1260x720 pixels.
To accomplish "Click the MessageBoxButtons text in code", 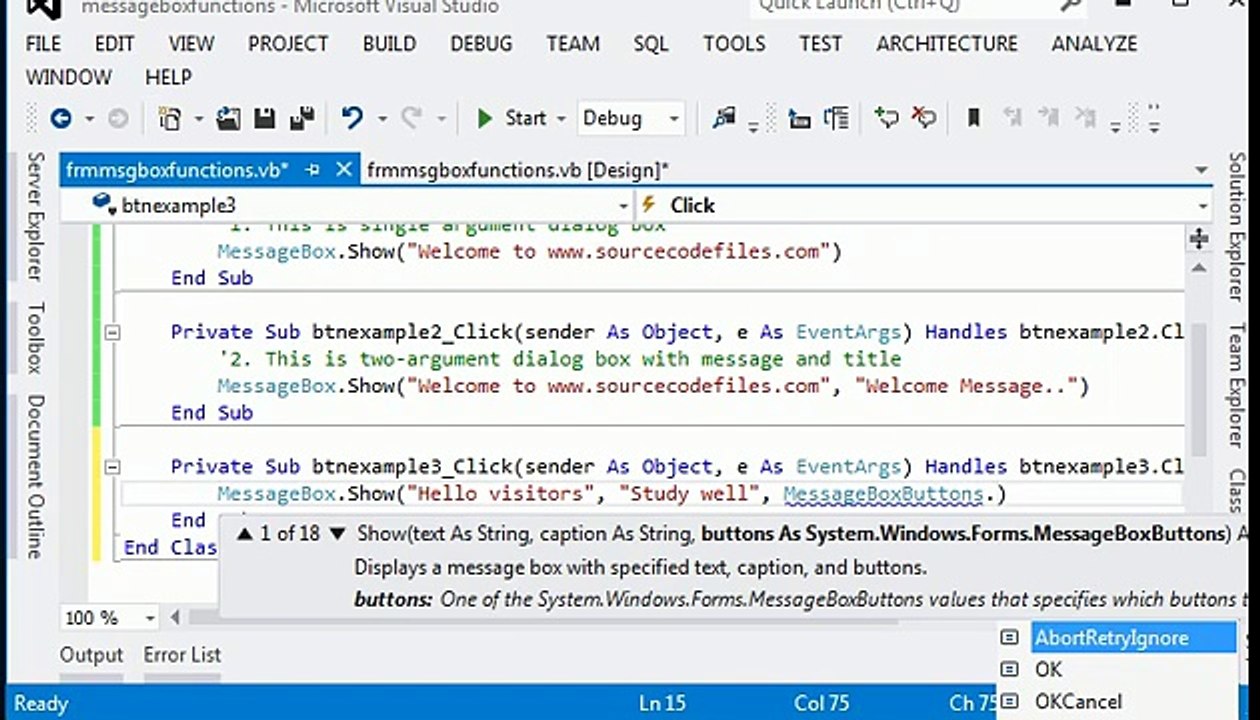I will tap(883, 495).
